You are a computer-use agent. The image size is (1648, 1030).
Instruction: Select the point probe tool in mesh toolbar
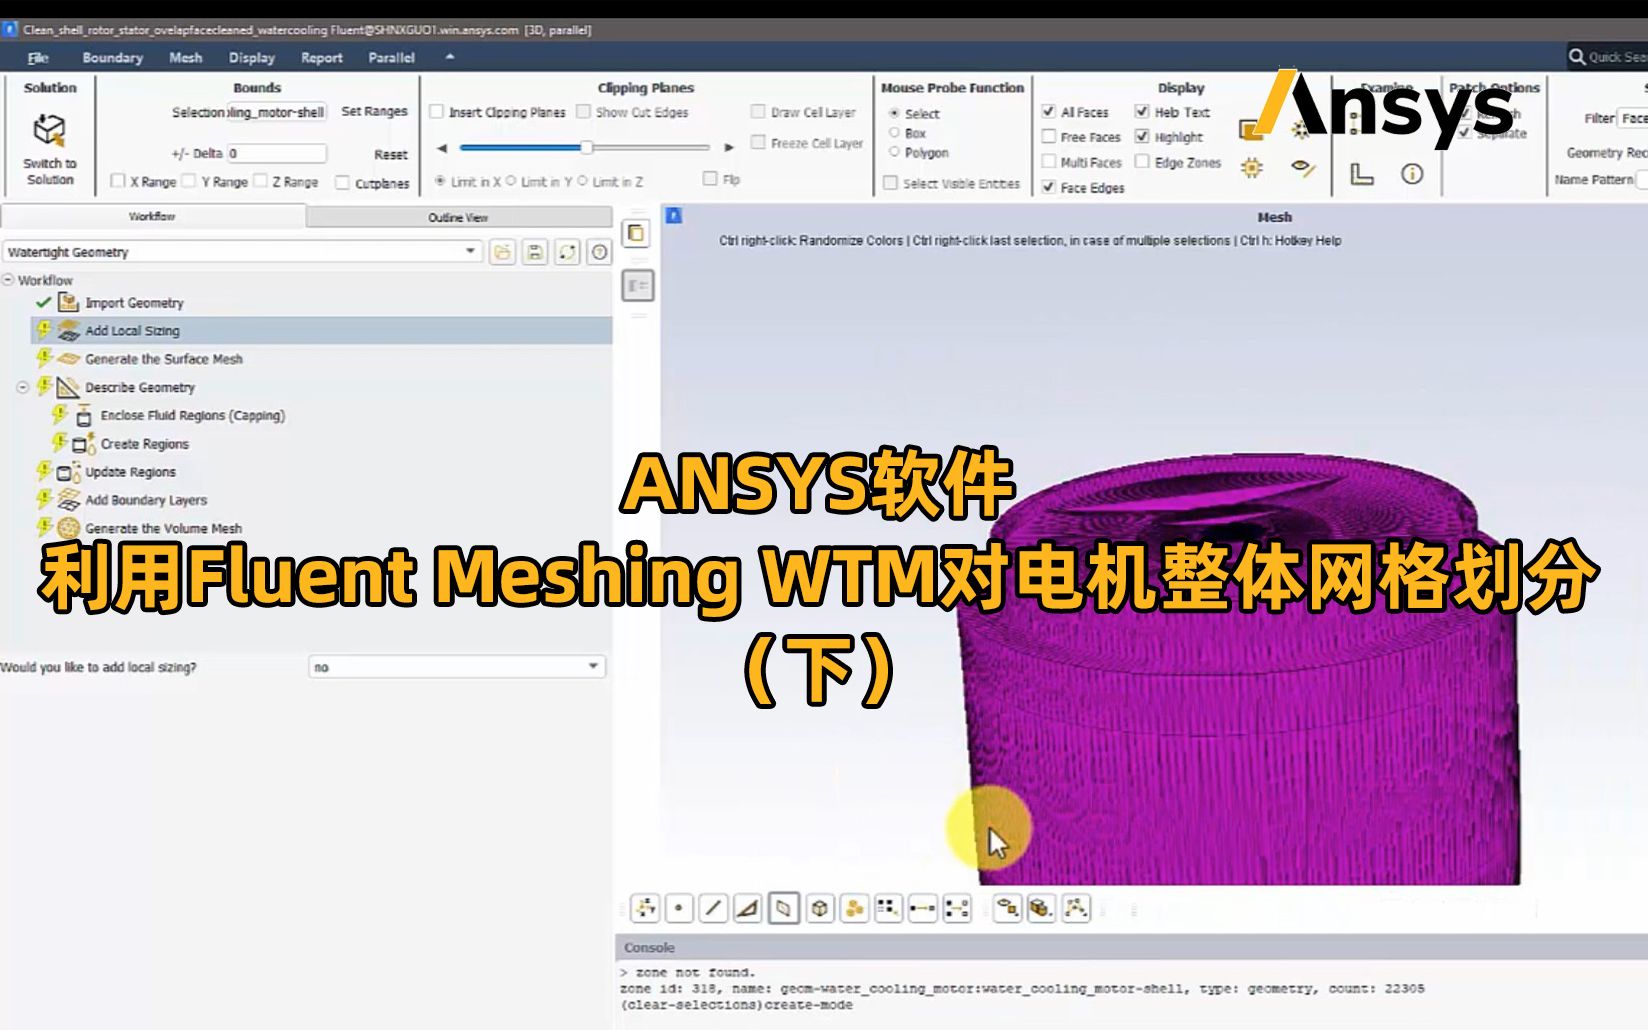coord(679,908)
